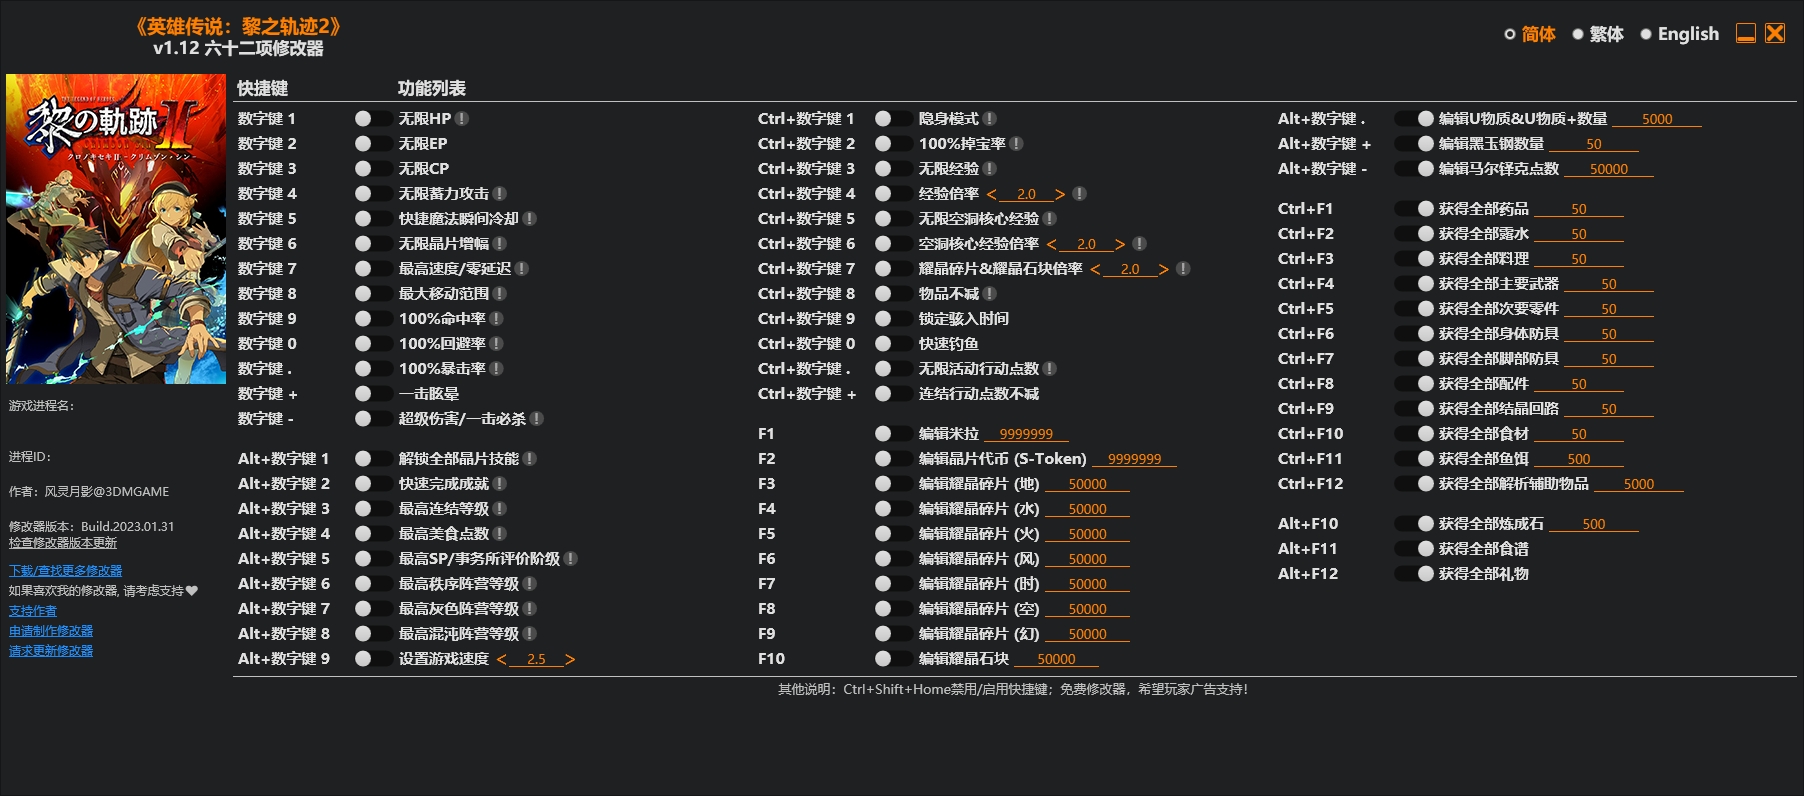Click the info icon beside 无限蓄力攻击

499,193
